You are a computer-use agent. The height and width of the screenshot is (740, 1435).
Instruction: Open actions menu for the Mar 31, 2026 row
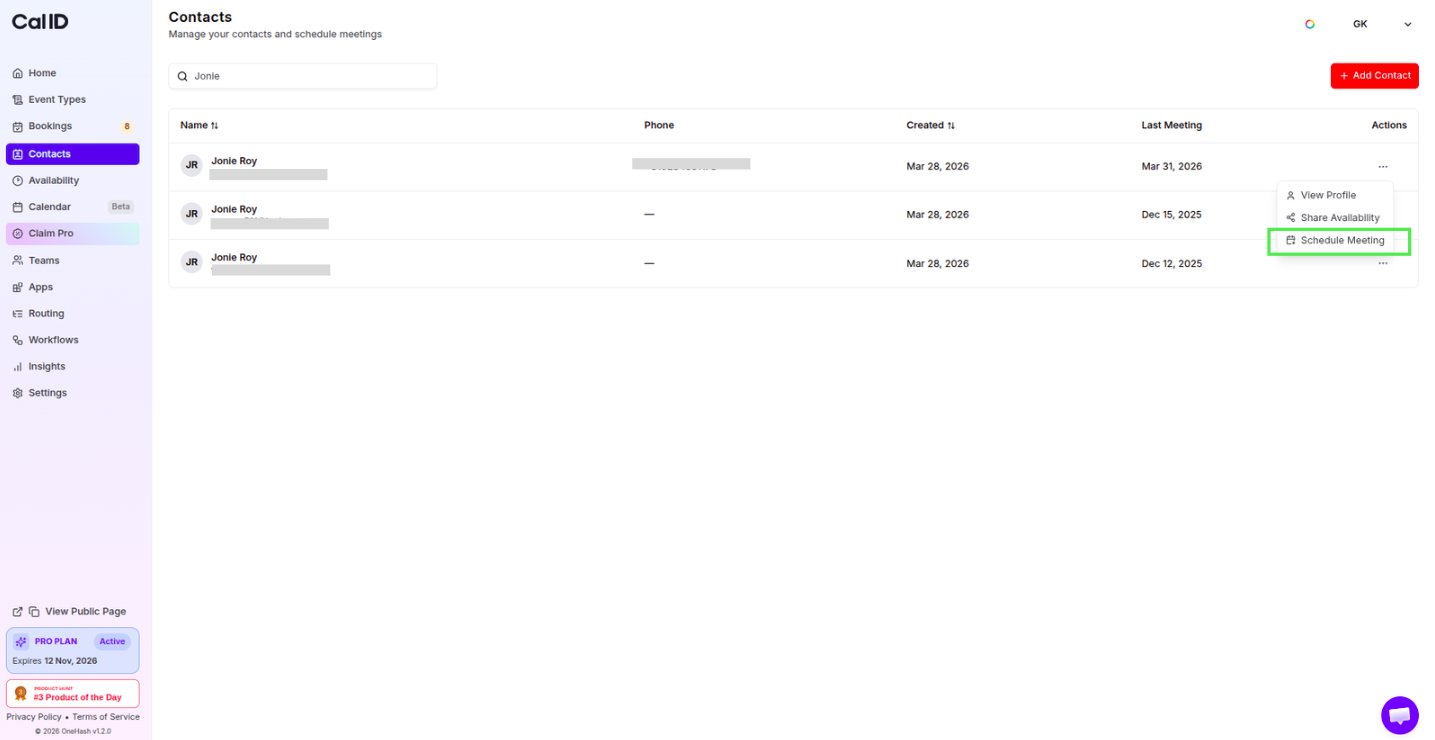click(x=1383, y=167)
